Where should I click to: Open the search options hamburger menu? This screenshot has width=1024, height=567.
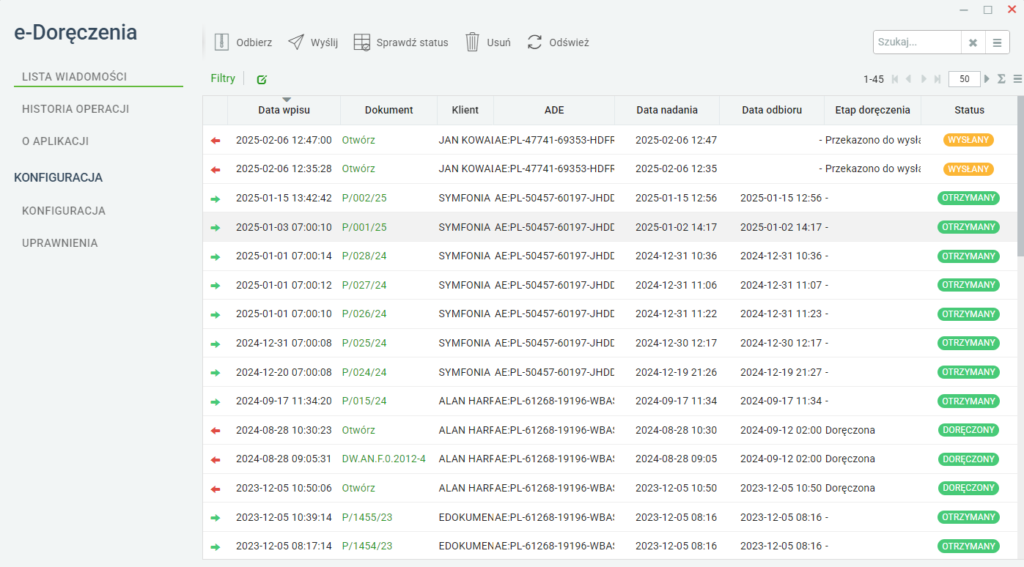(997, 42)
